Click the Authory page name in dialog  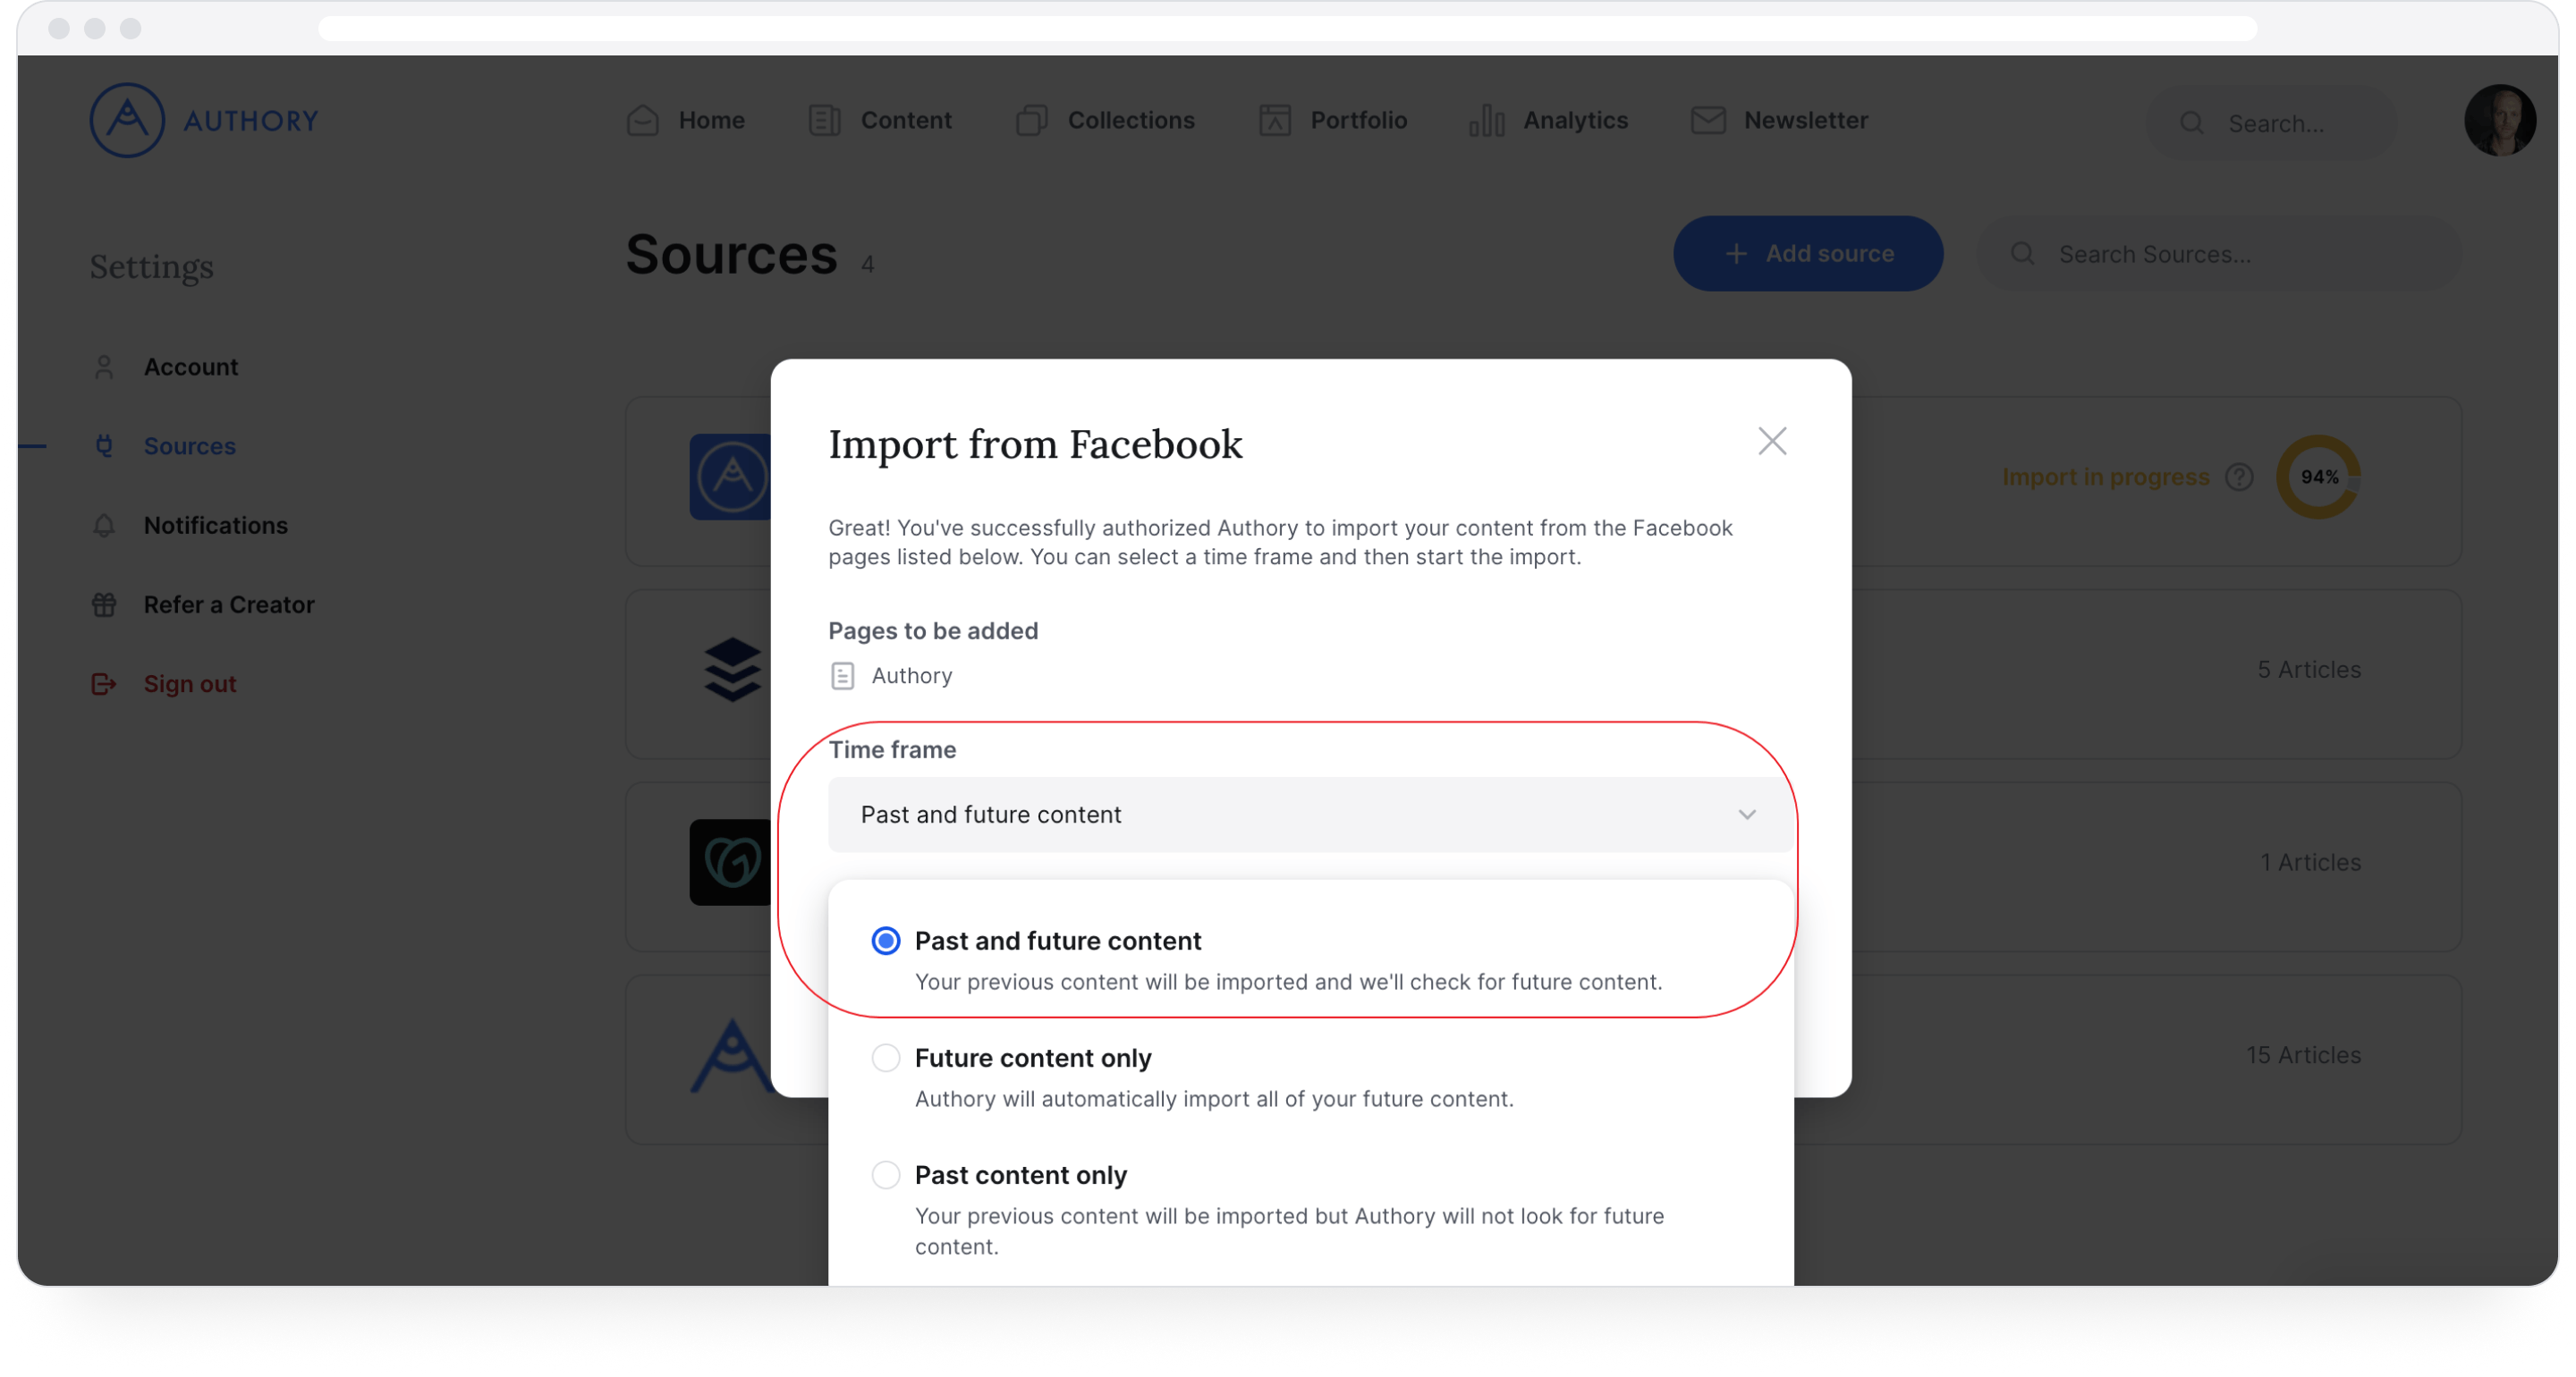point(911,676)
